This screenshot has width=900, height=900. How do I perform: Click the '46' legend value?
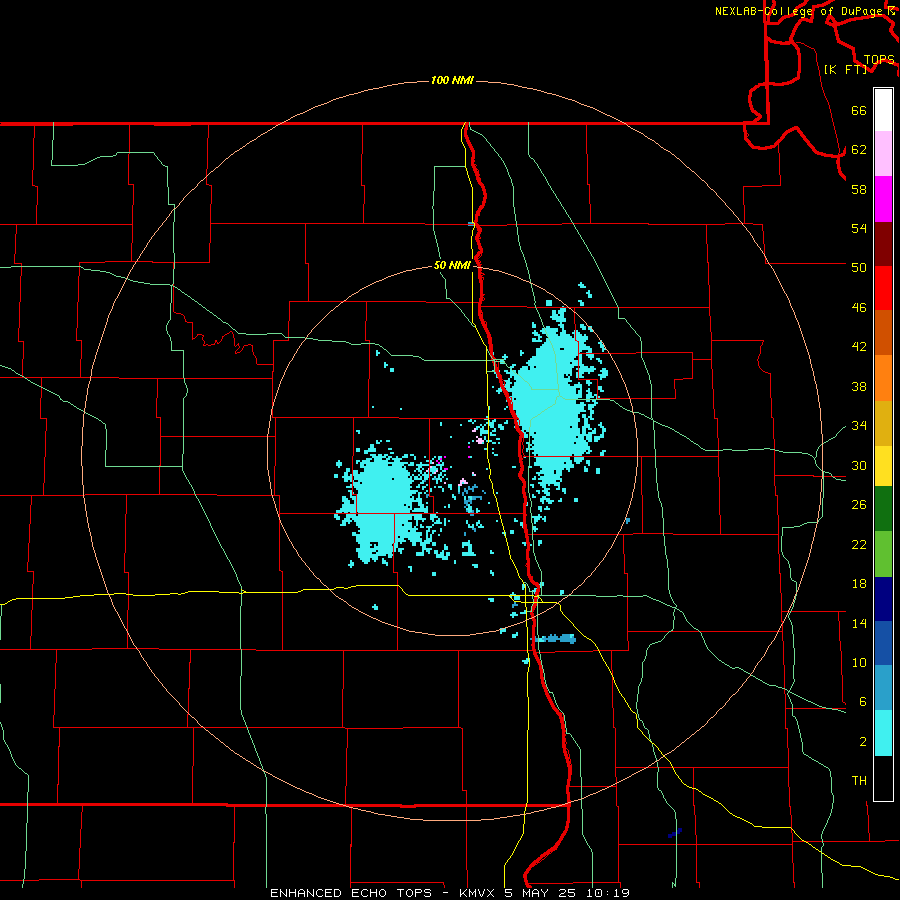tap(859, 307)
